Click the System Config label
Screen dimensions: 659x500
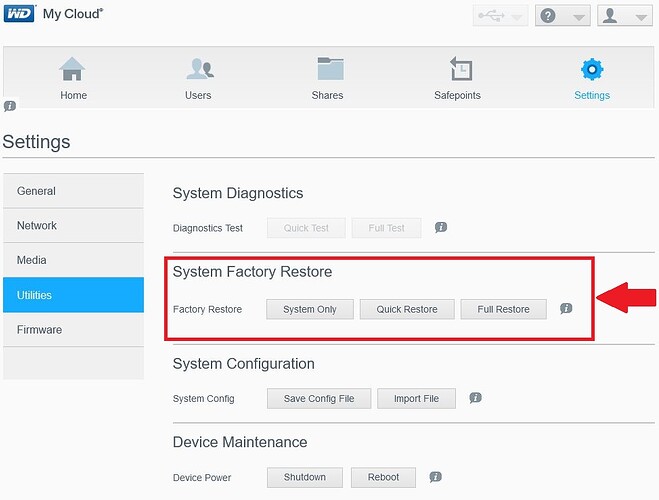(204, 399)
